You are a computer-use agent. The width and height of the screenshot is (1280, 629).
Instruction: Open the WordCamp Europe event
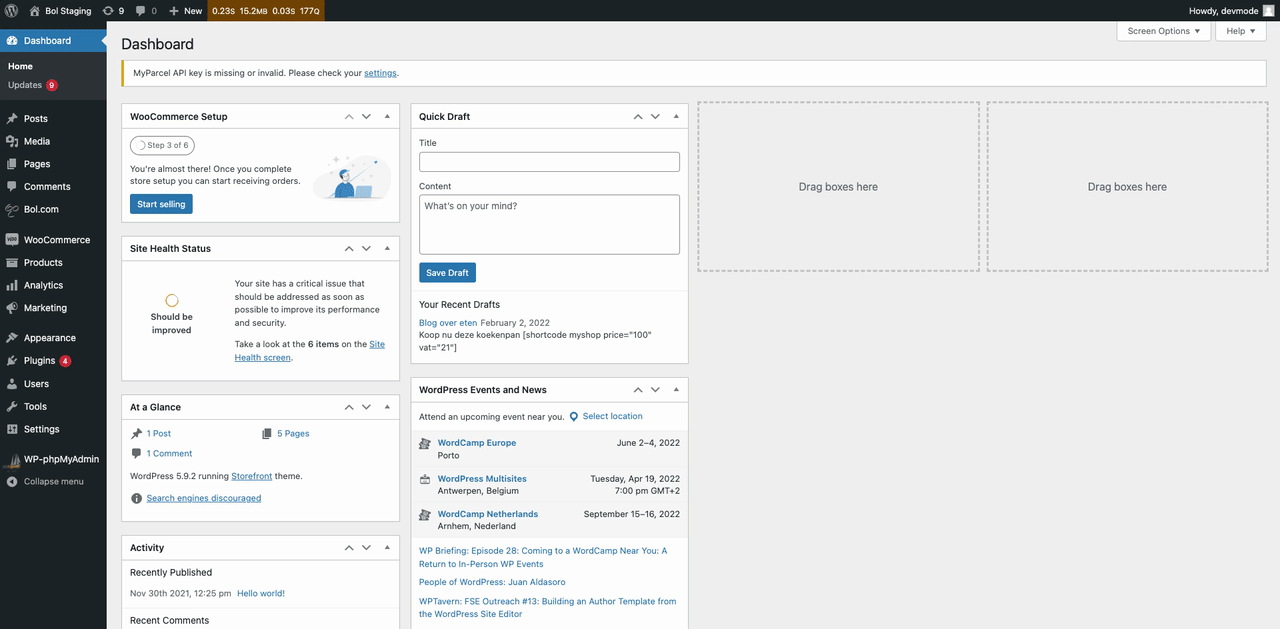477,443
